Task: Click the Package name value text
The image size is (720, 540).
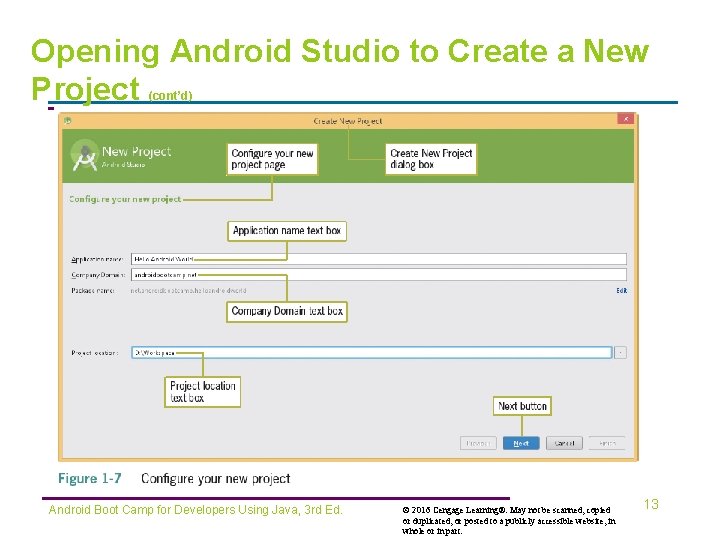Action: (x=188, y=291)
